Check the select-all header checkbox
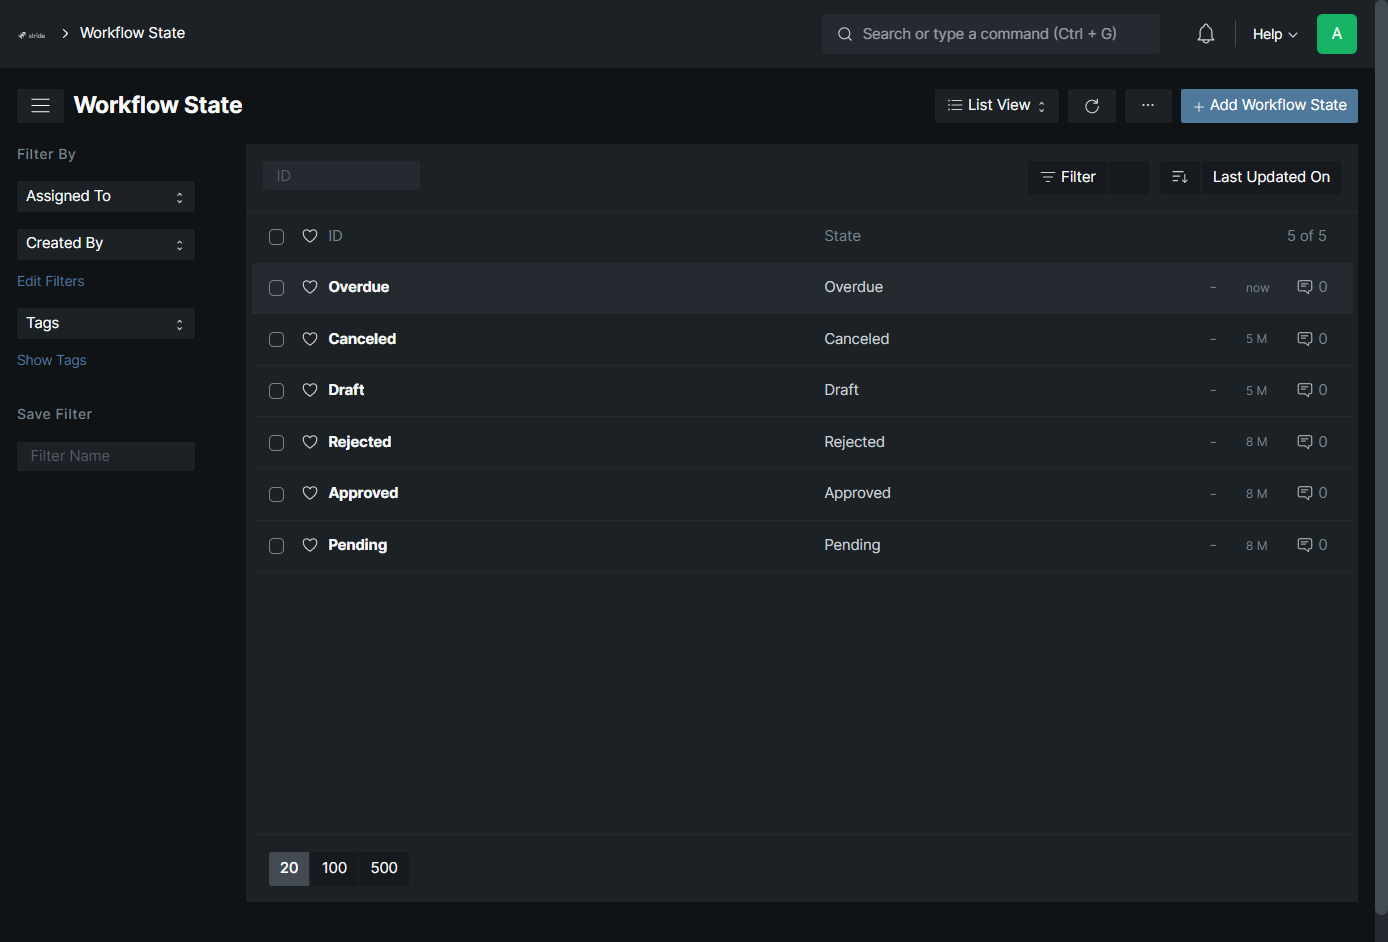Screen dimensions: 1388x942 click(x=277, y=237)
